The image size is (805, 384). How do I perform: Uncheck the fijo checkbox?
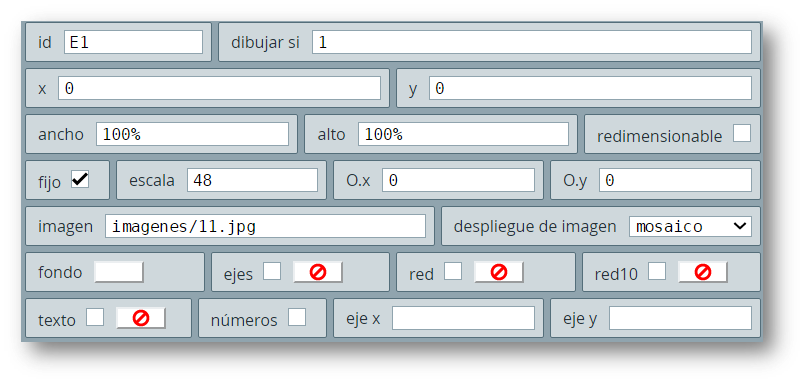click(x=80, y=179)
